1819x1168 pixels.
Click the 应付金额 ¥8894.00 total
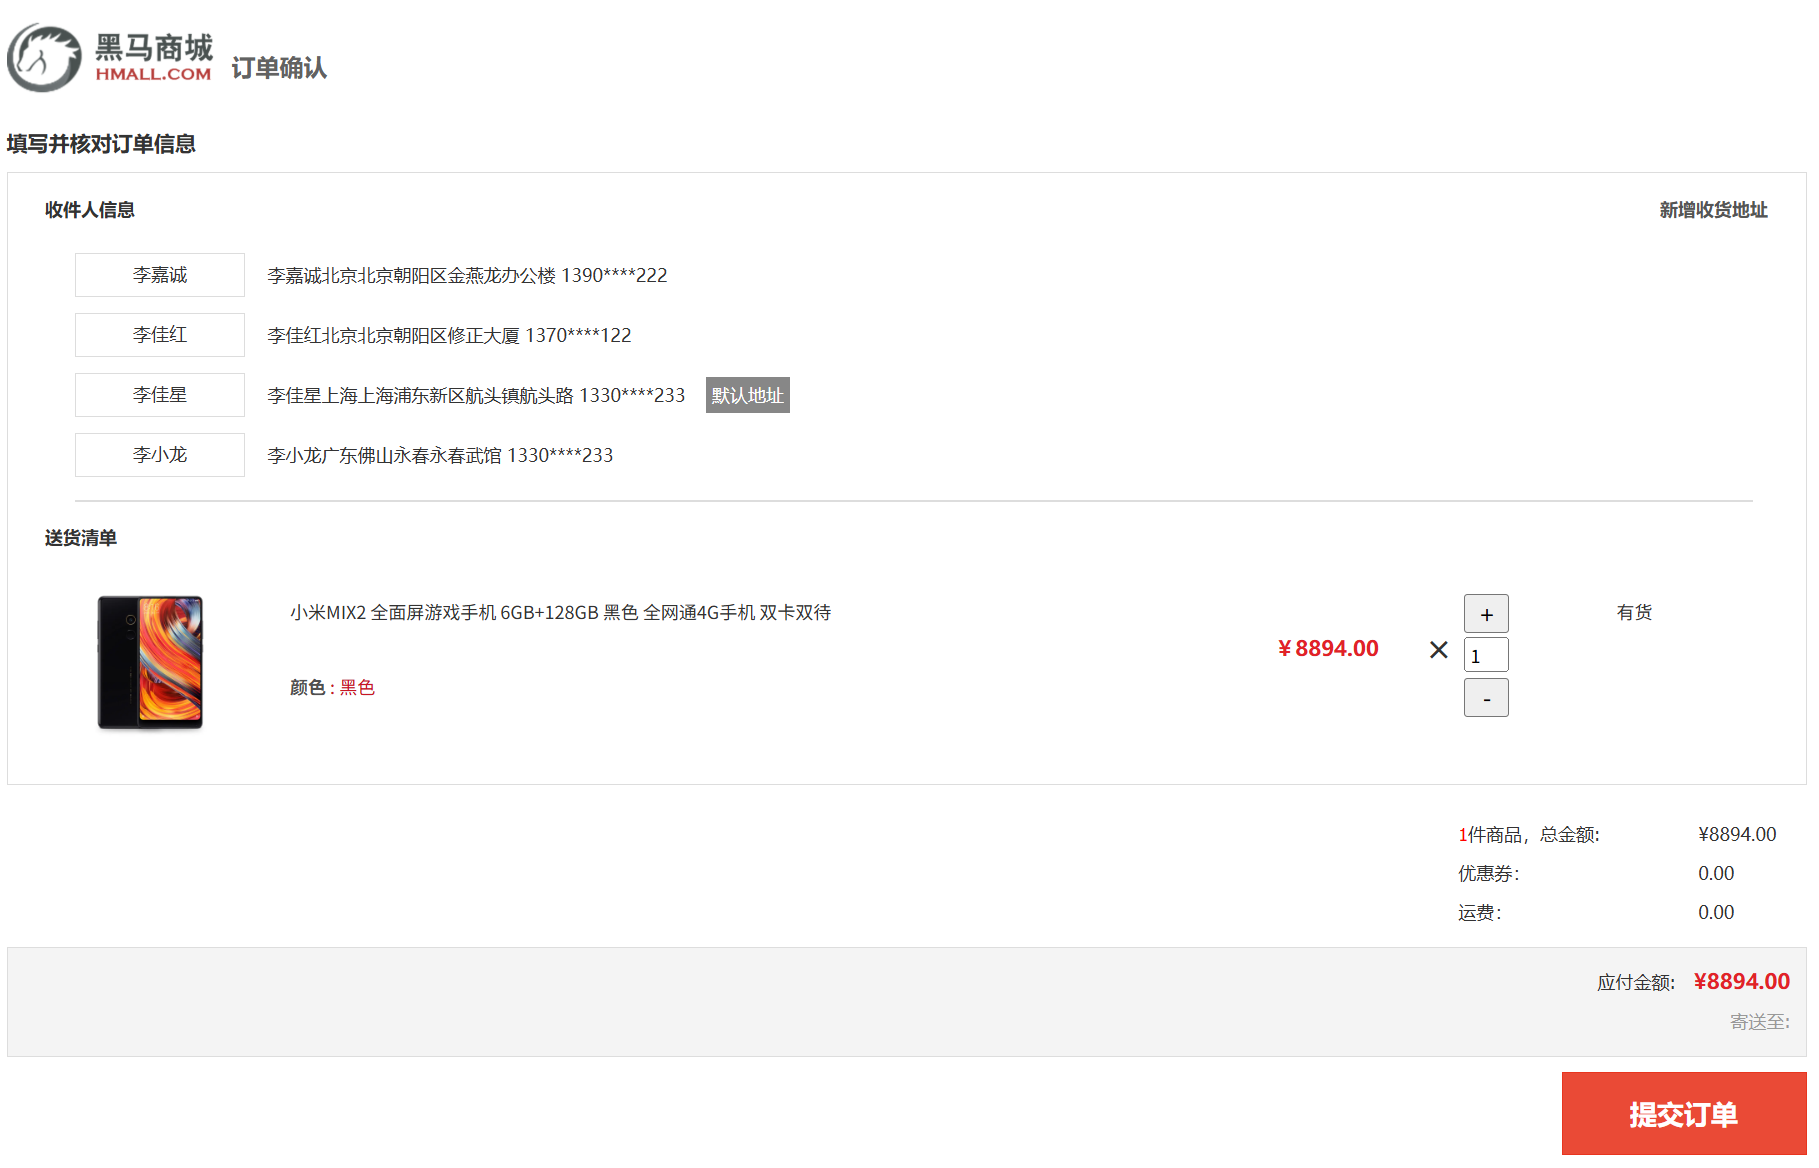(x=1741, y=981)
